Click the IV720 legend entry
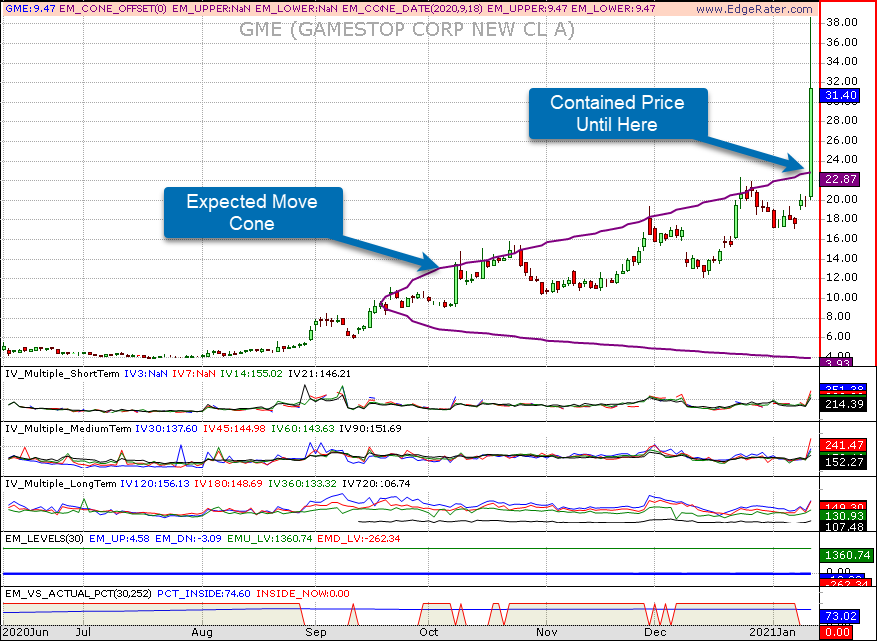The height and width of the screenshot is (641, 877). [376, 484]
